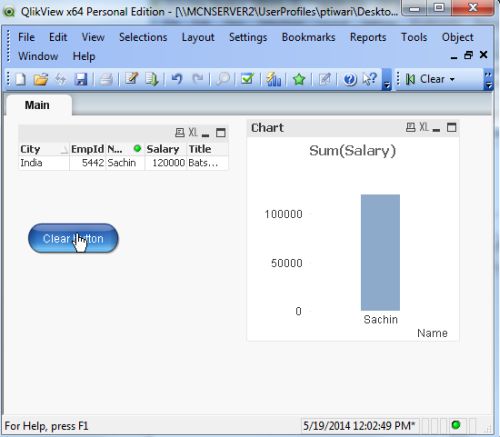The image size is (500, 437).
Task: Select the EmpId column header
Action: click(x=87, y=149)
